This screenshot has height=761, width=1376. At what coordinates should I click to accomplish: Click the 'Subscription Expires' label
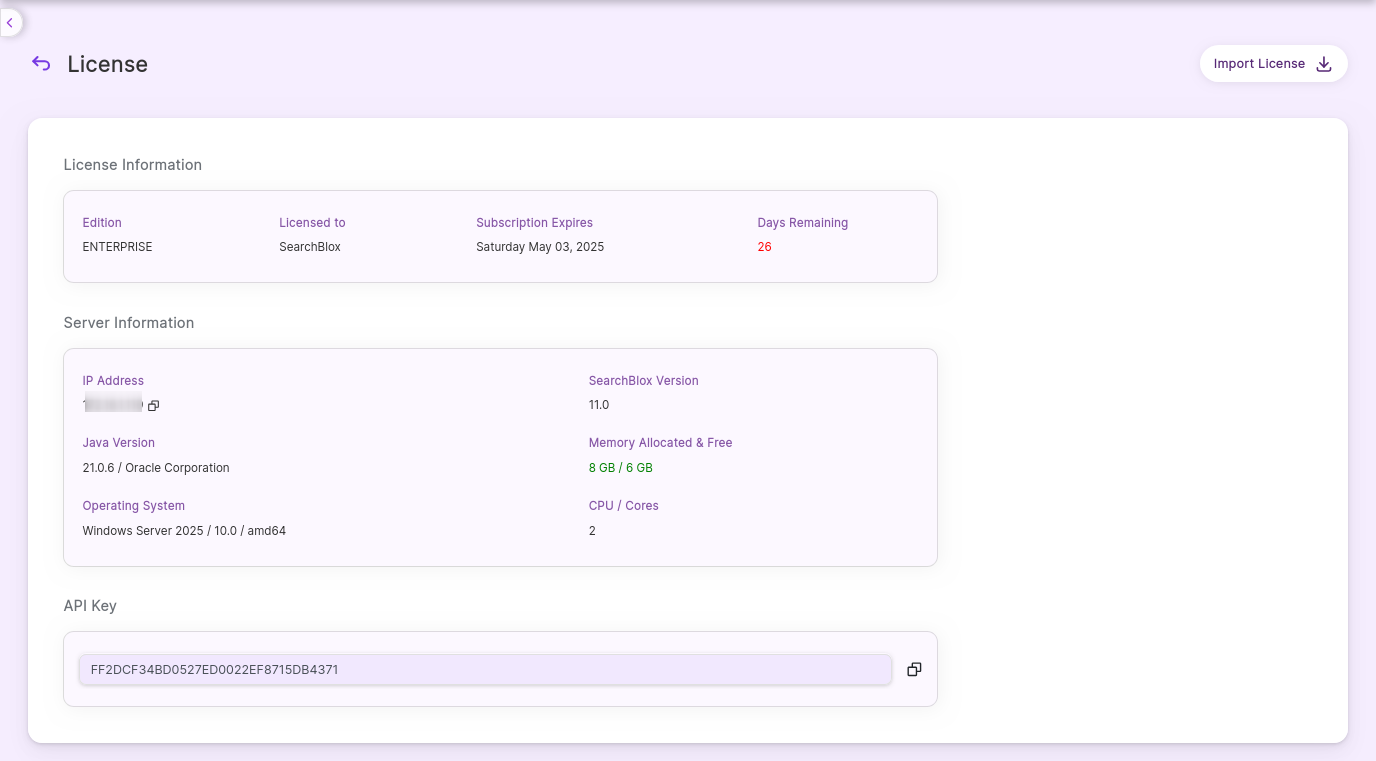pyautogui.click(x=535, y=223)
